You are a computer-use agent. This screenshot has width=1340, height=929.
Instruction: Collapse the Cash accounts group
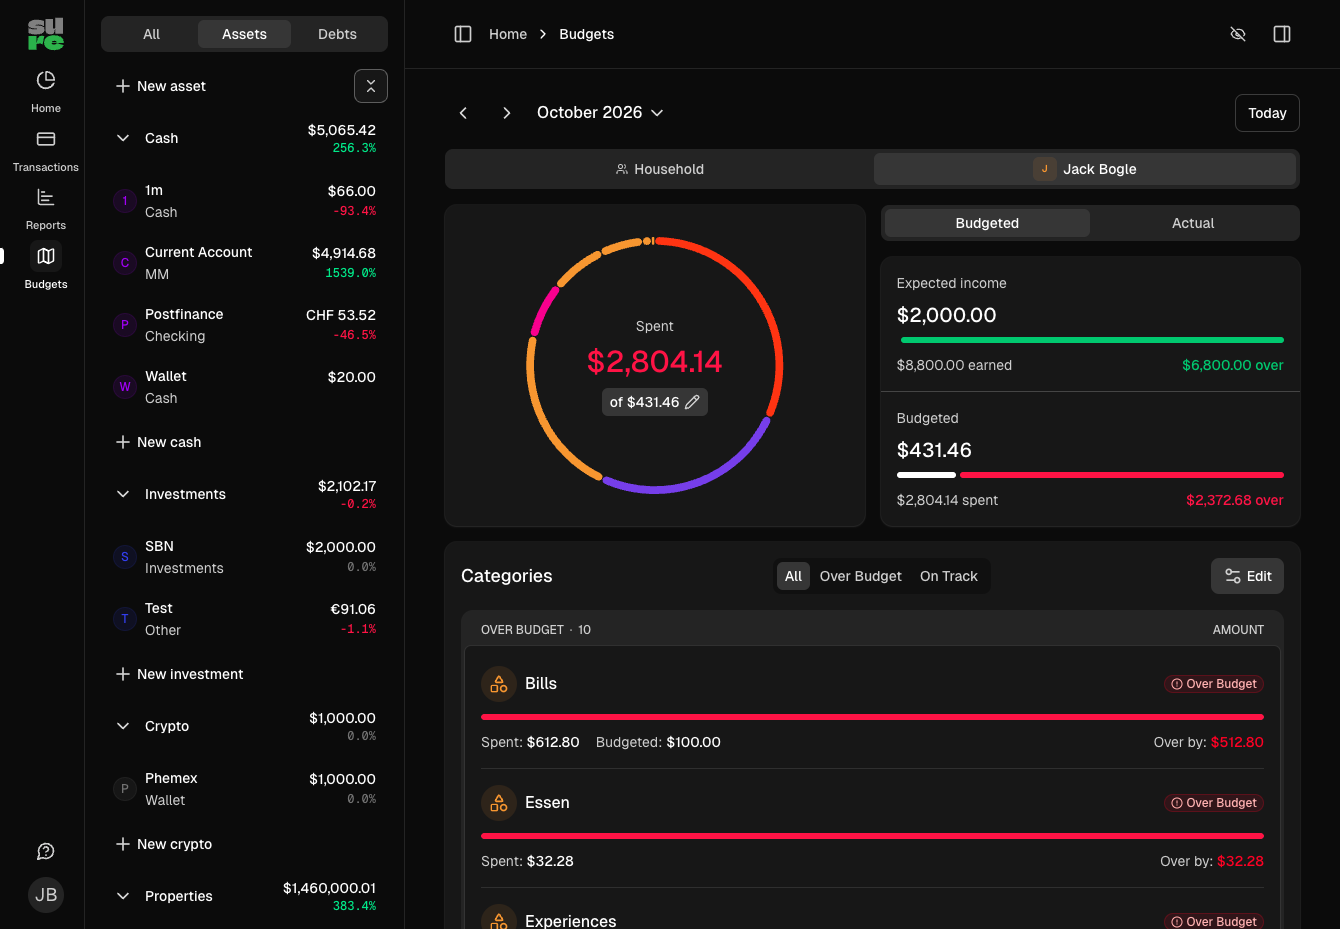click(123, 138)
